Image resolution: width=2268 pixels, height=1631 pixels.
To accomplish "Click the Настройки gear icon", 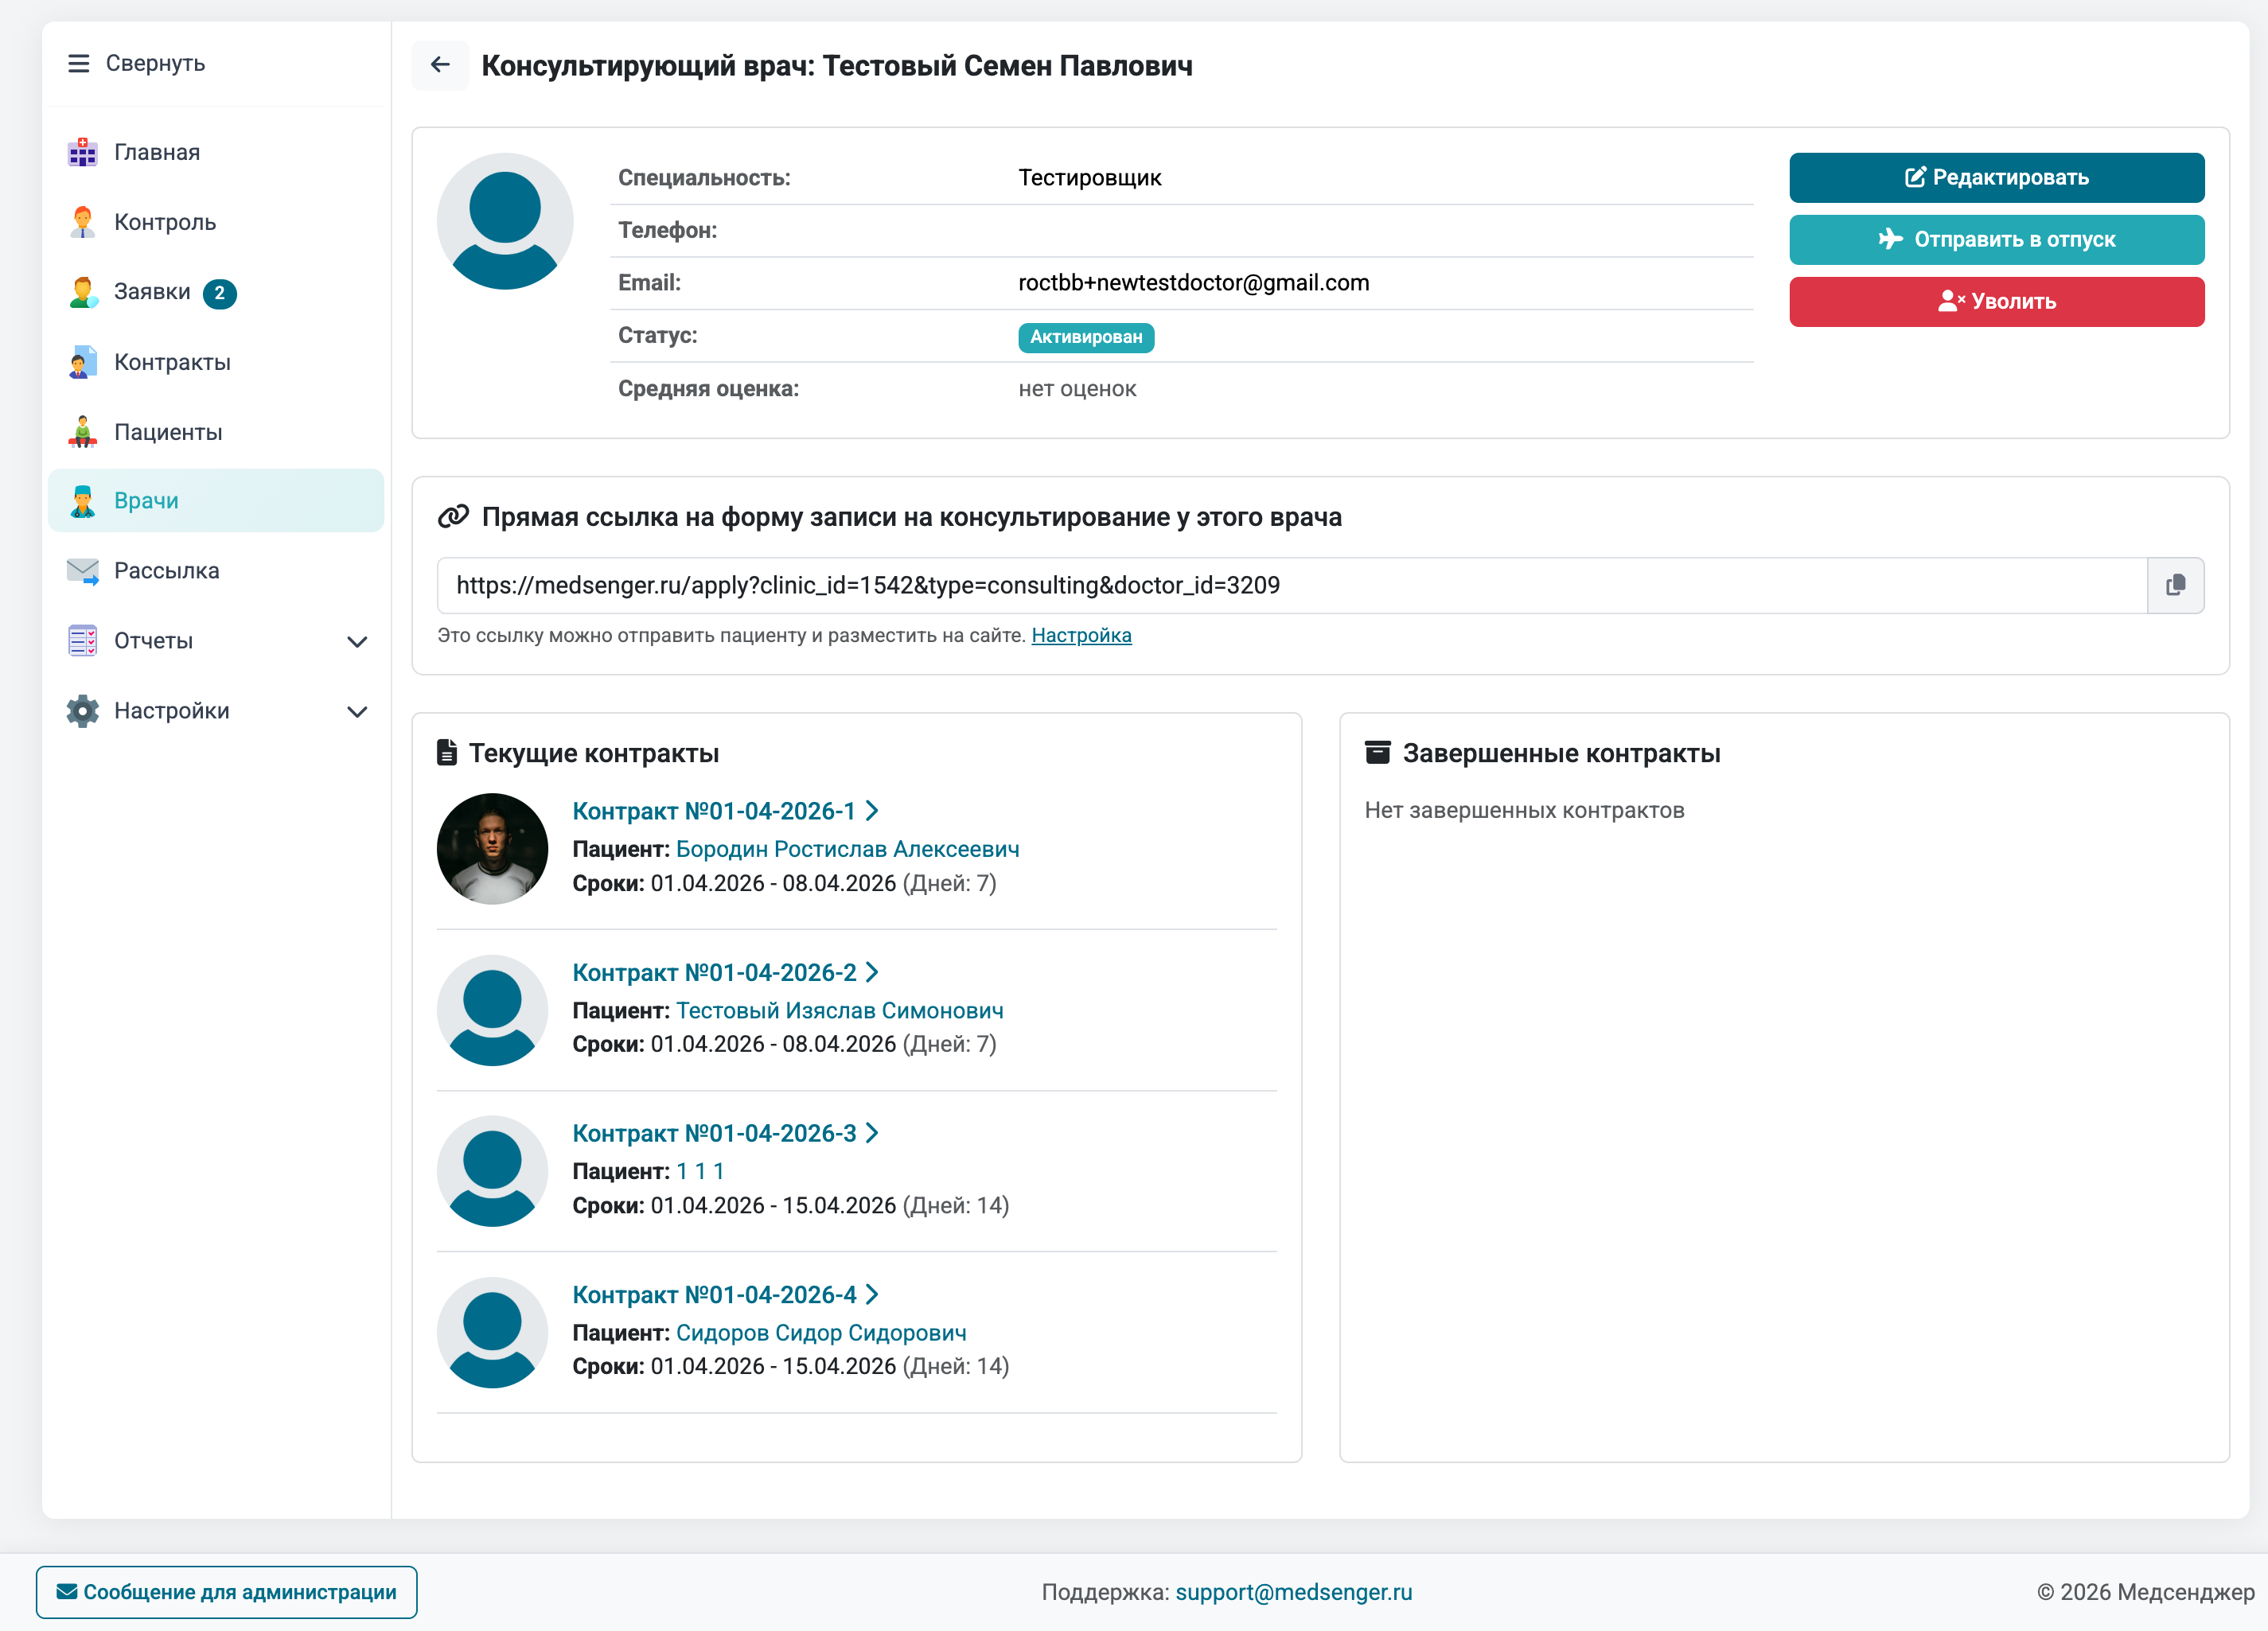I will [x=83, y=711].
